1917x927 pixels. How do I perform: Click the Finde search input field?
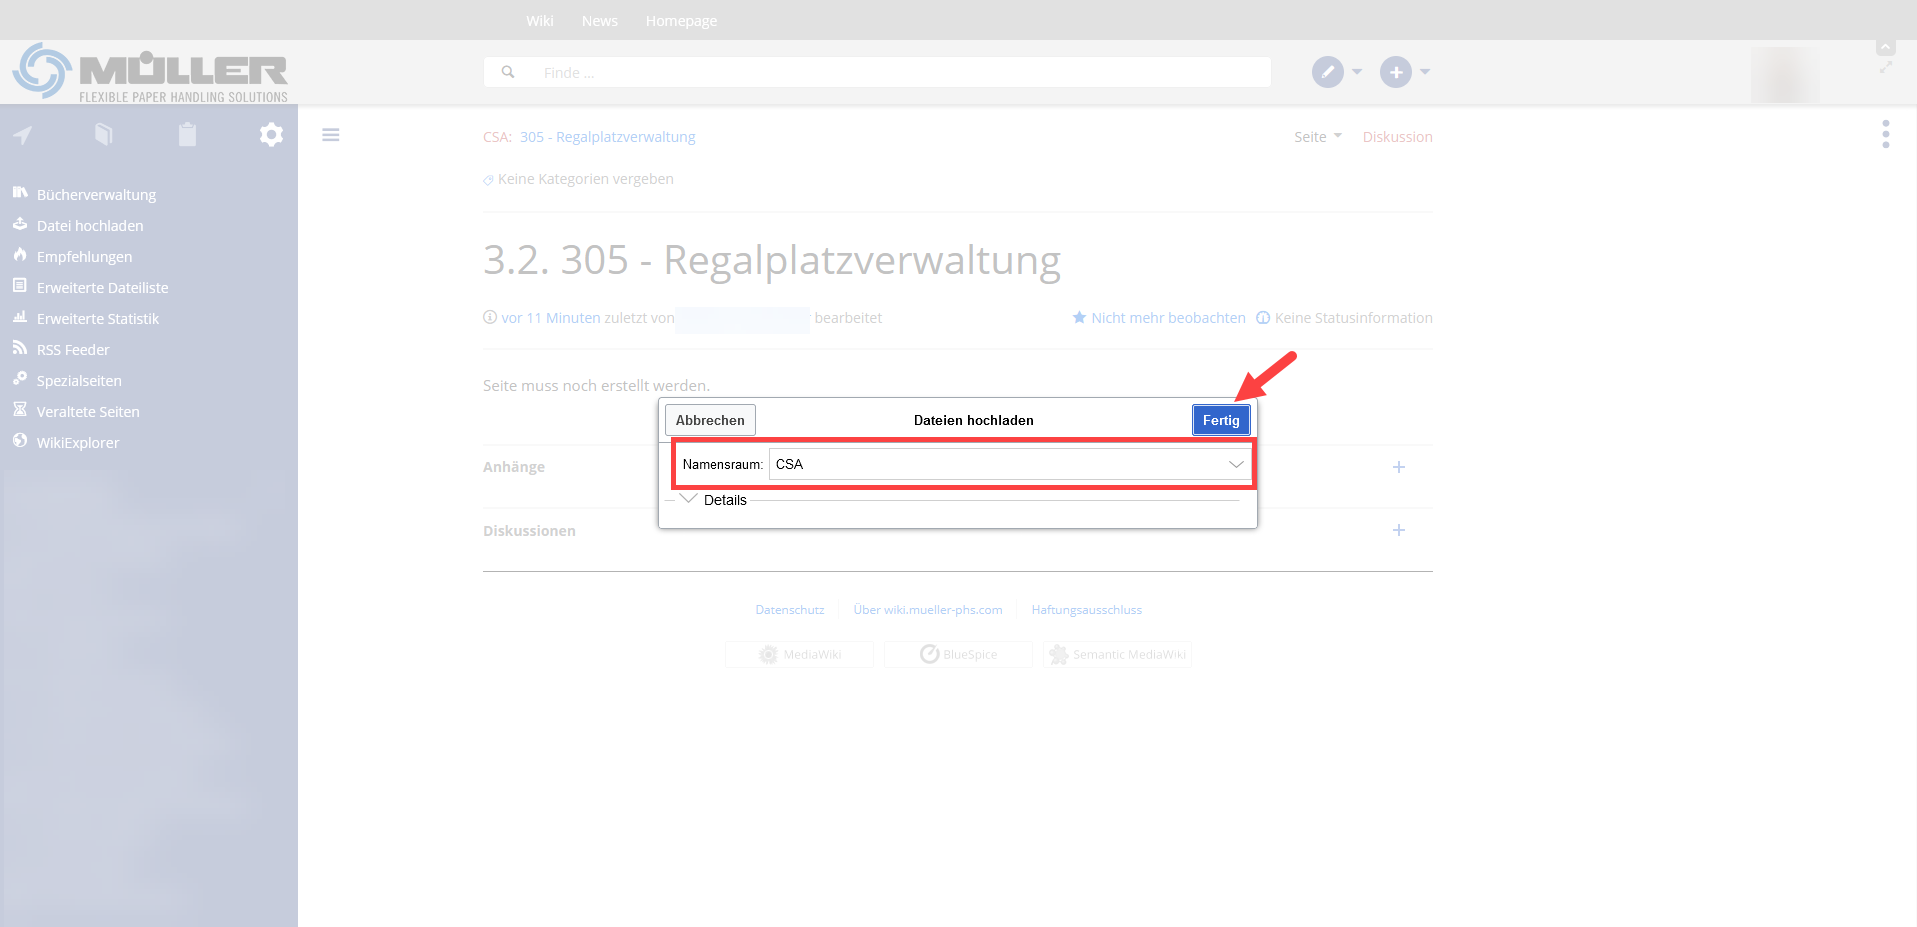(877, 72)
